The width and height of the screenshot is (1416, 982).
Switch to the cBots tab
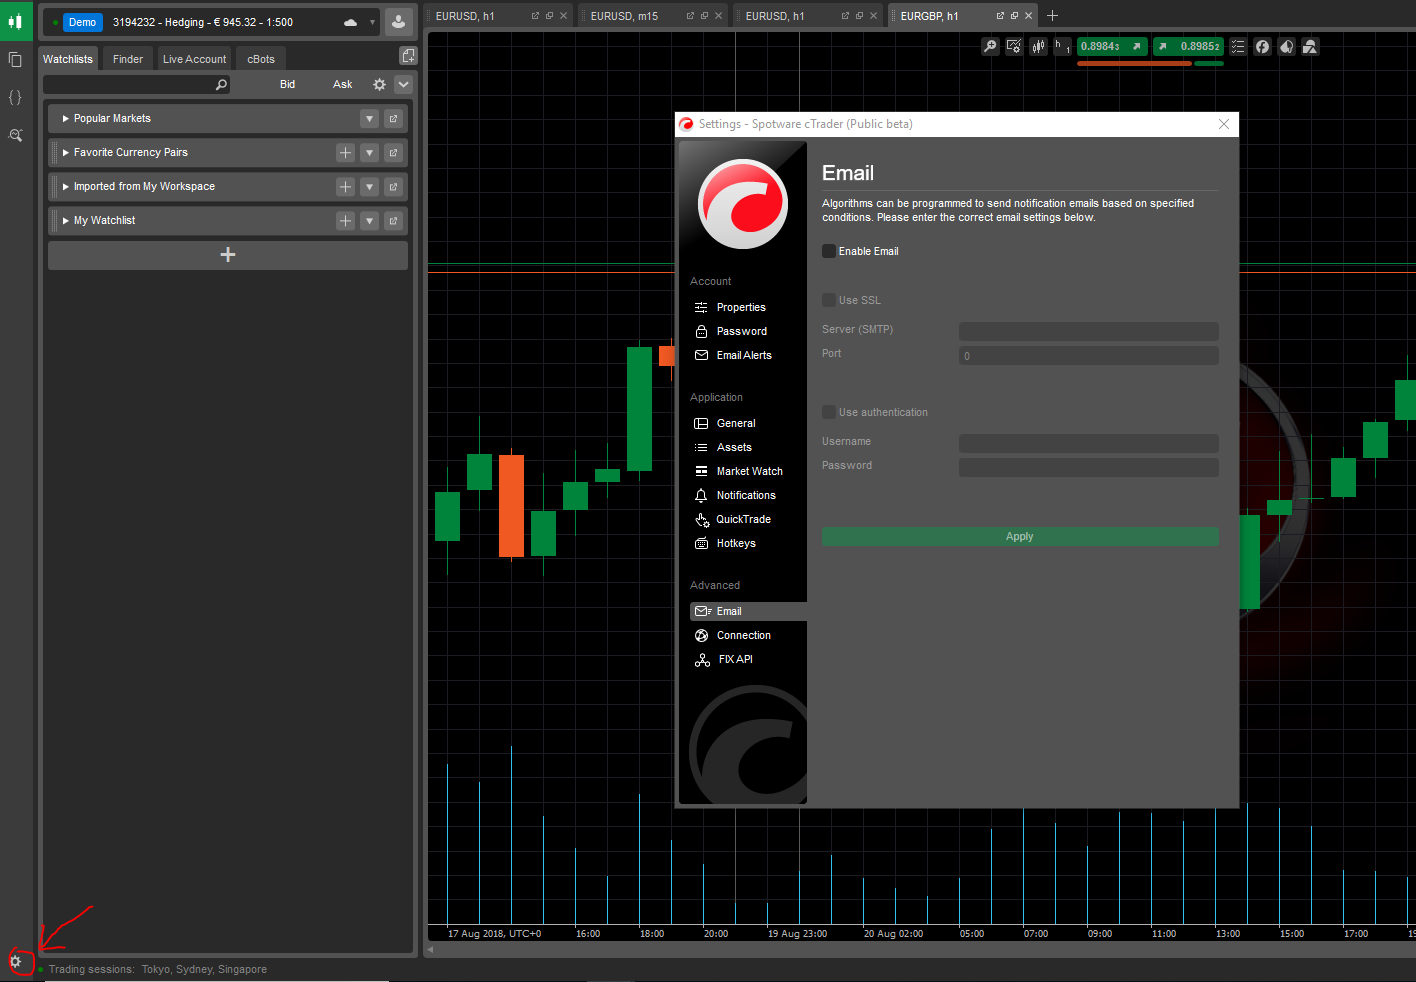click(261, 59)
